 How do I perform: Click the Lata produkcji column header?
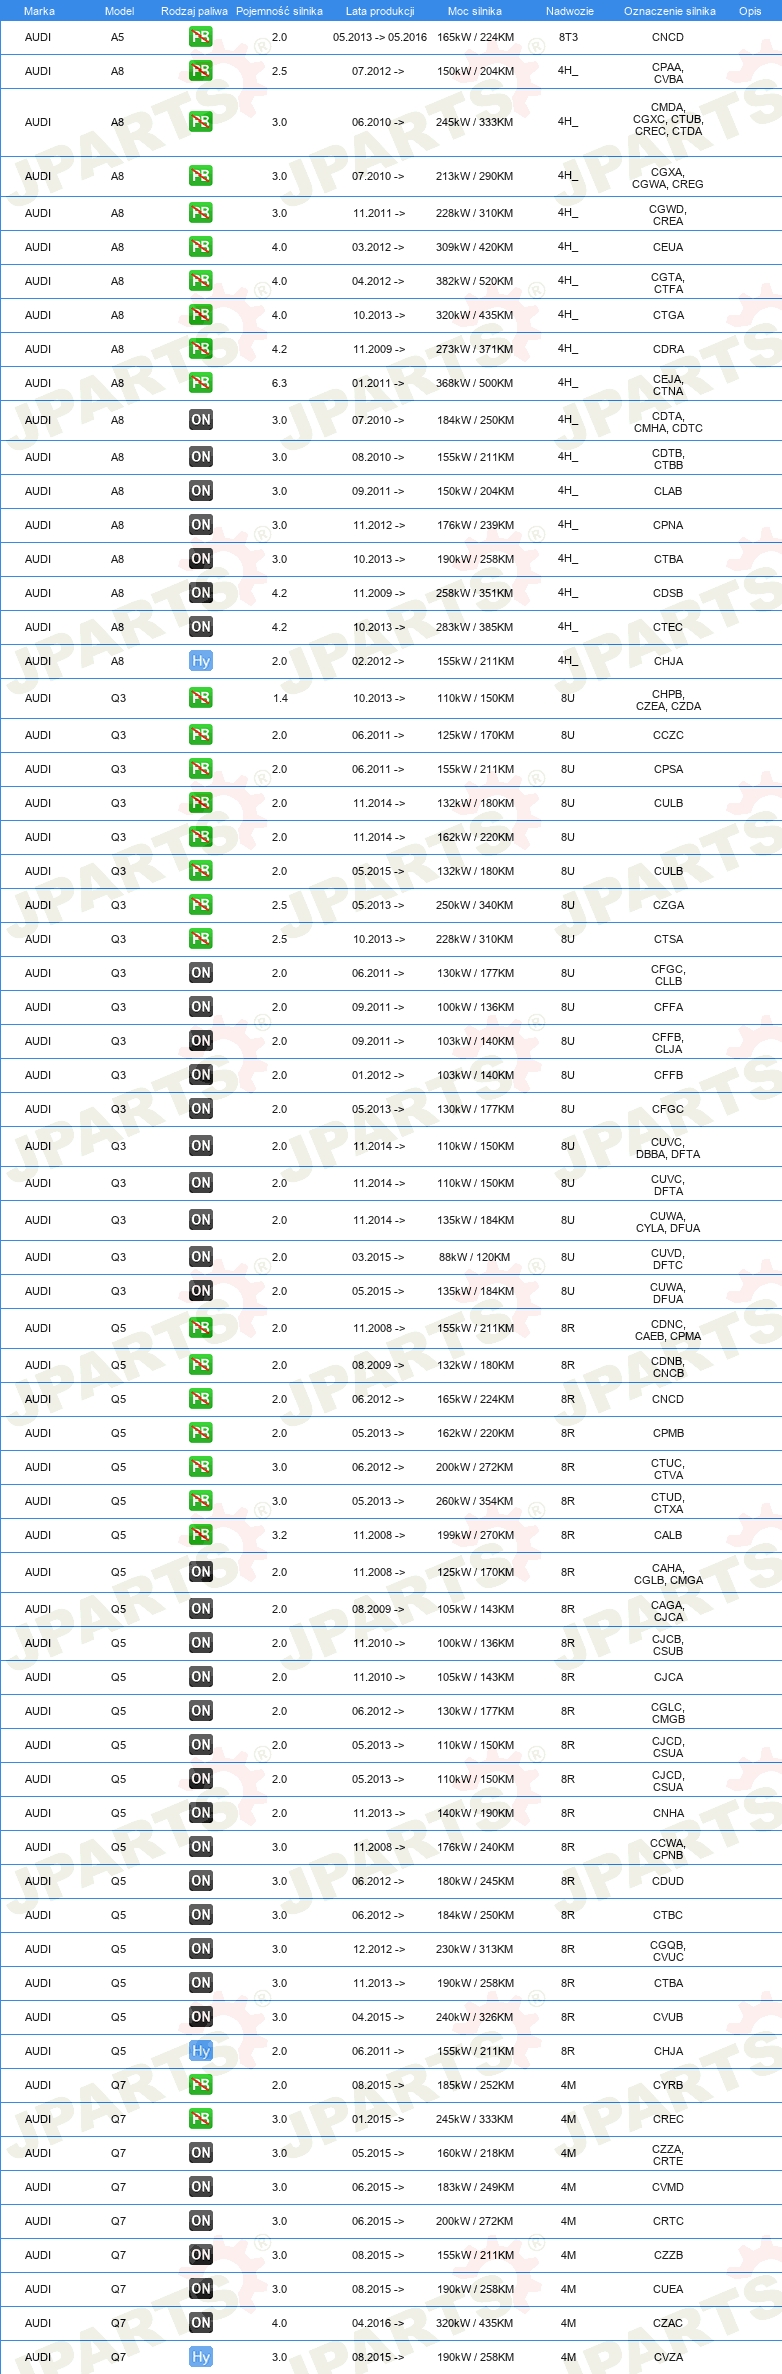pyautogui.click(x=380, y=11)
